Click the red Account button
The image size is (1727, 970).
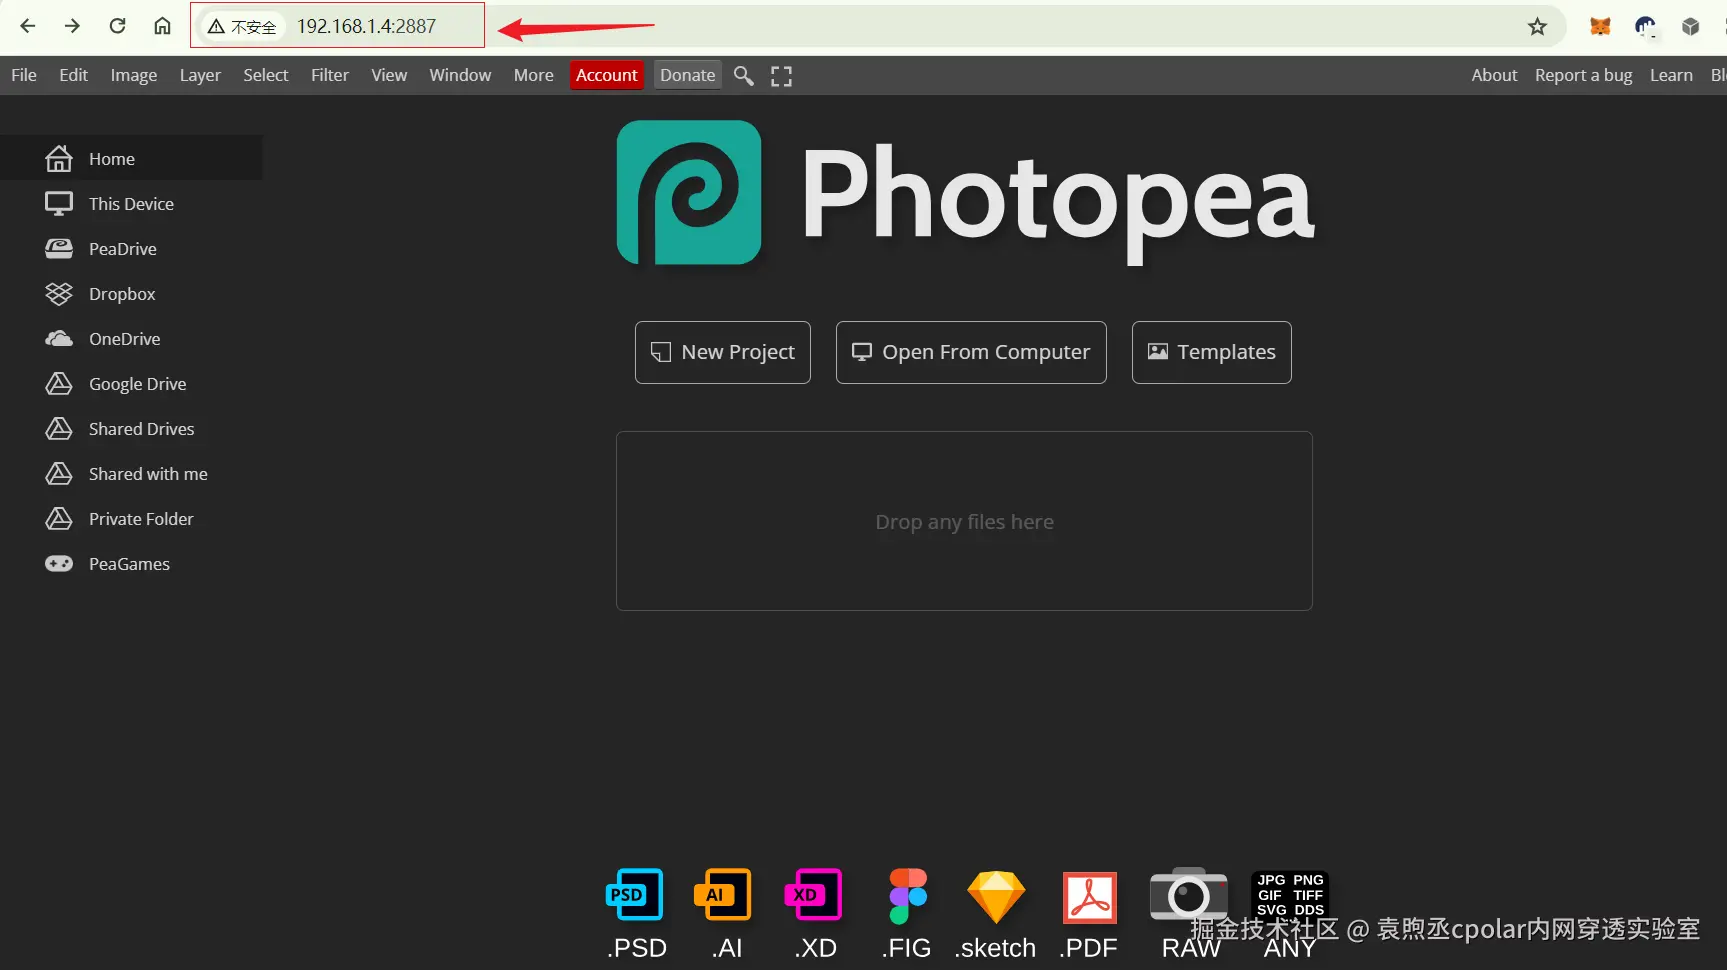tap(607, 75)
